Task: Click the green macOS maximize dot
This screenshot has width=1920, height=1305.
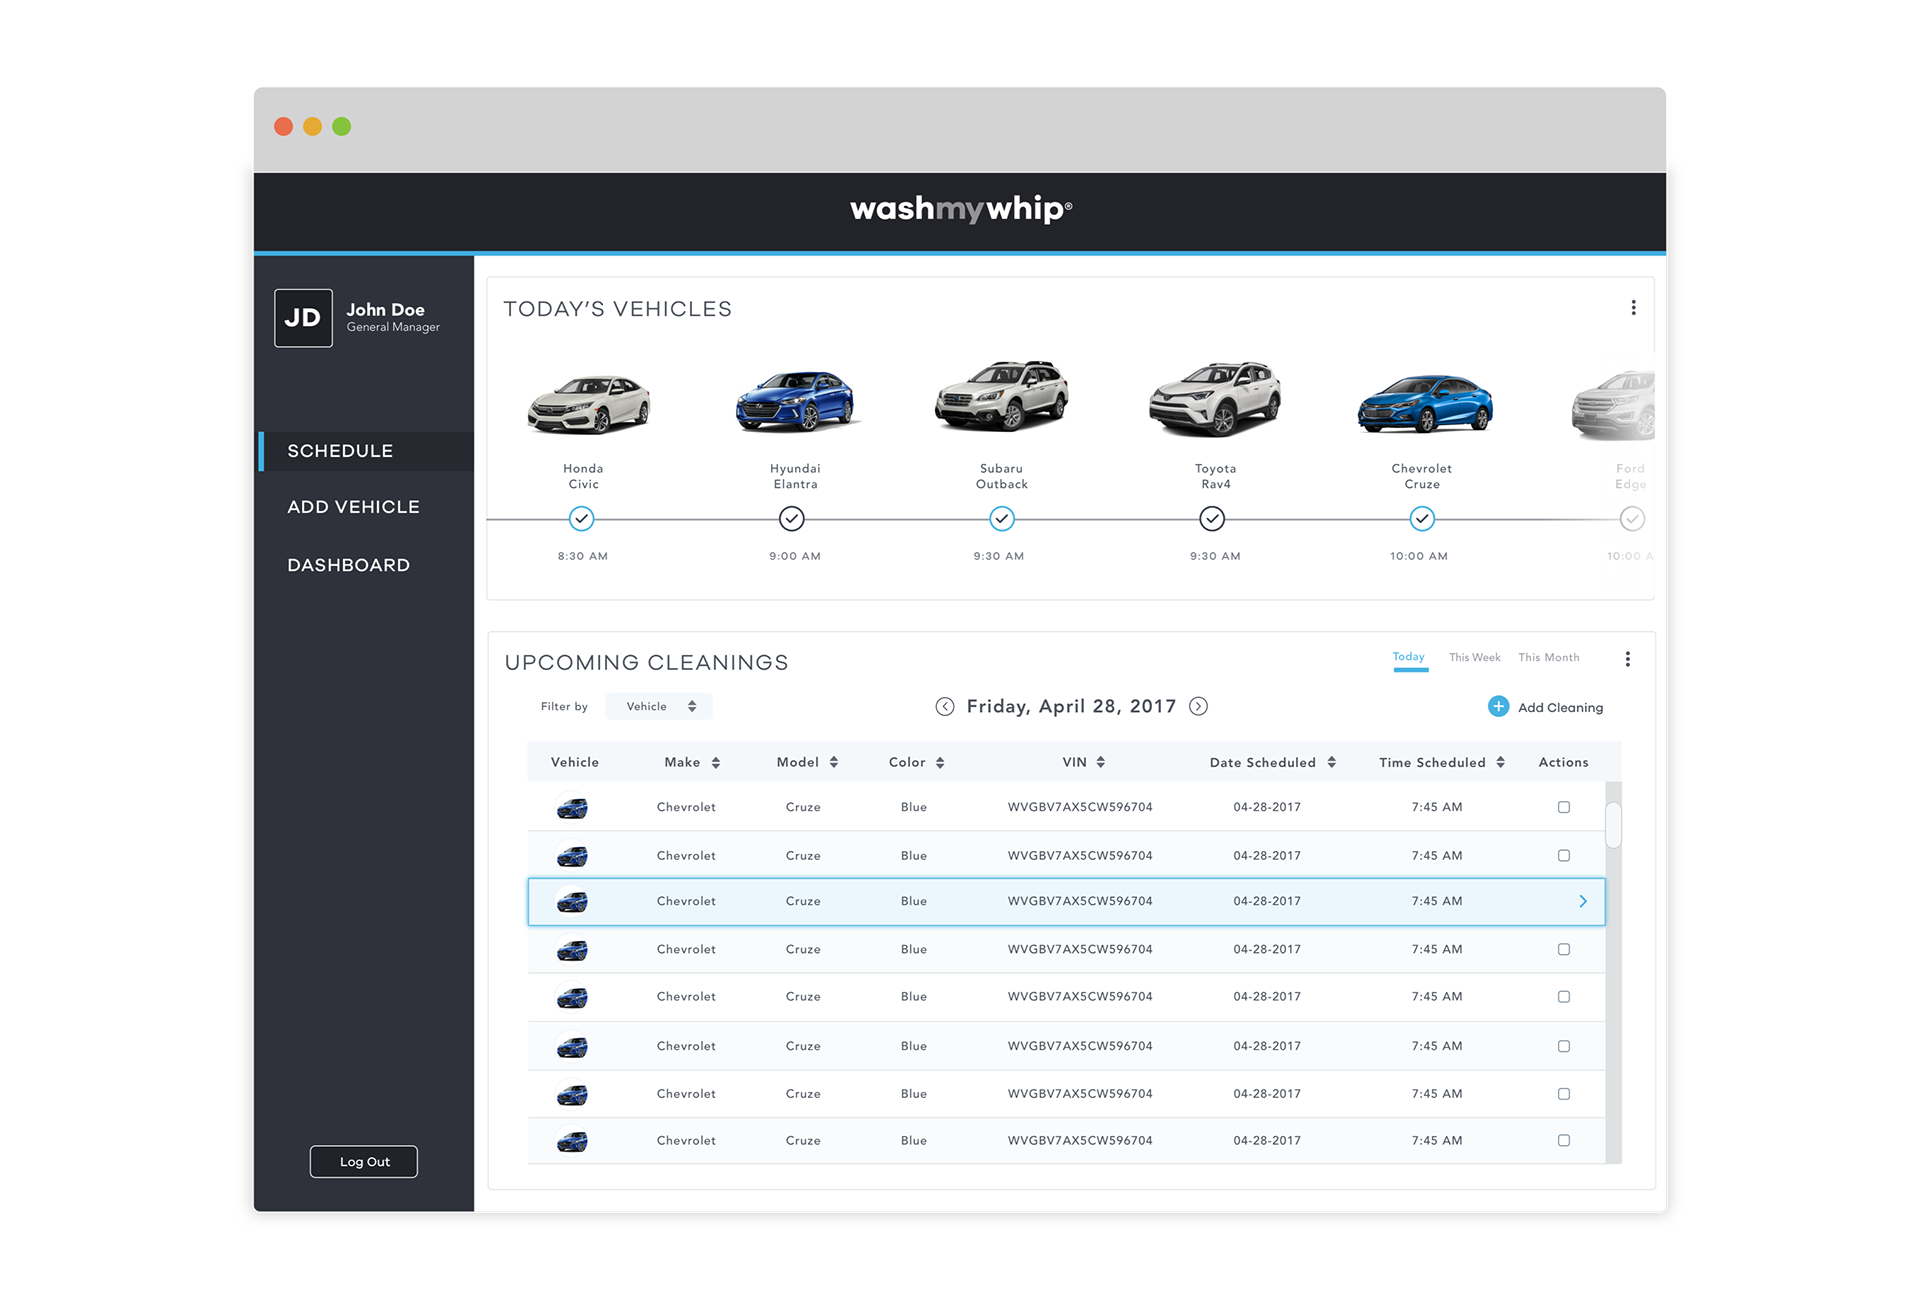Action: tap(342, 127)
